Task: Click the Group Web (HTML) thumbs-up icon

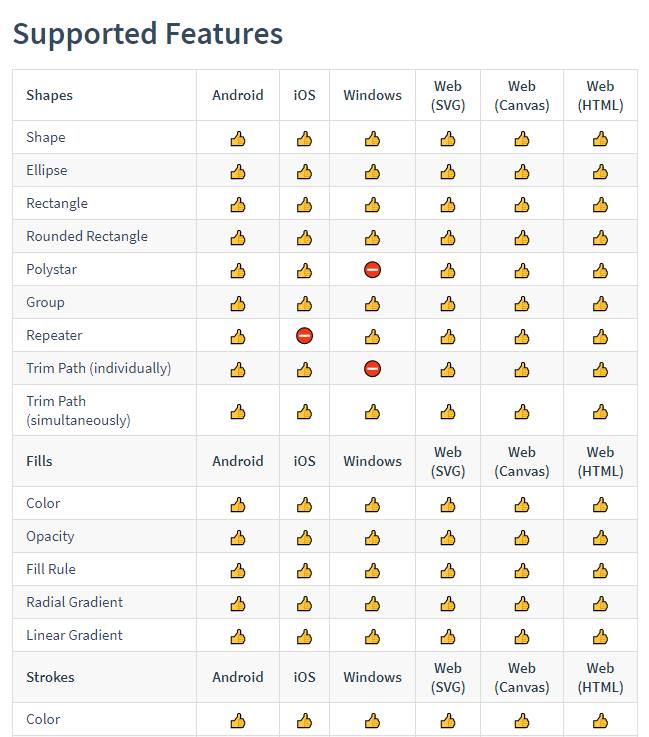Action: pos(600,304)
